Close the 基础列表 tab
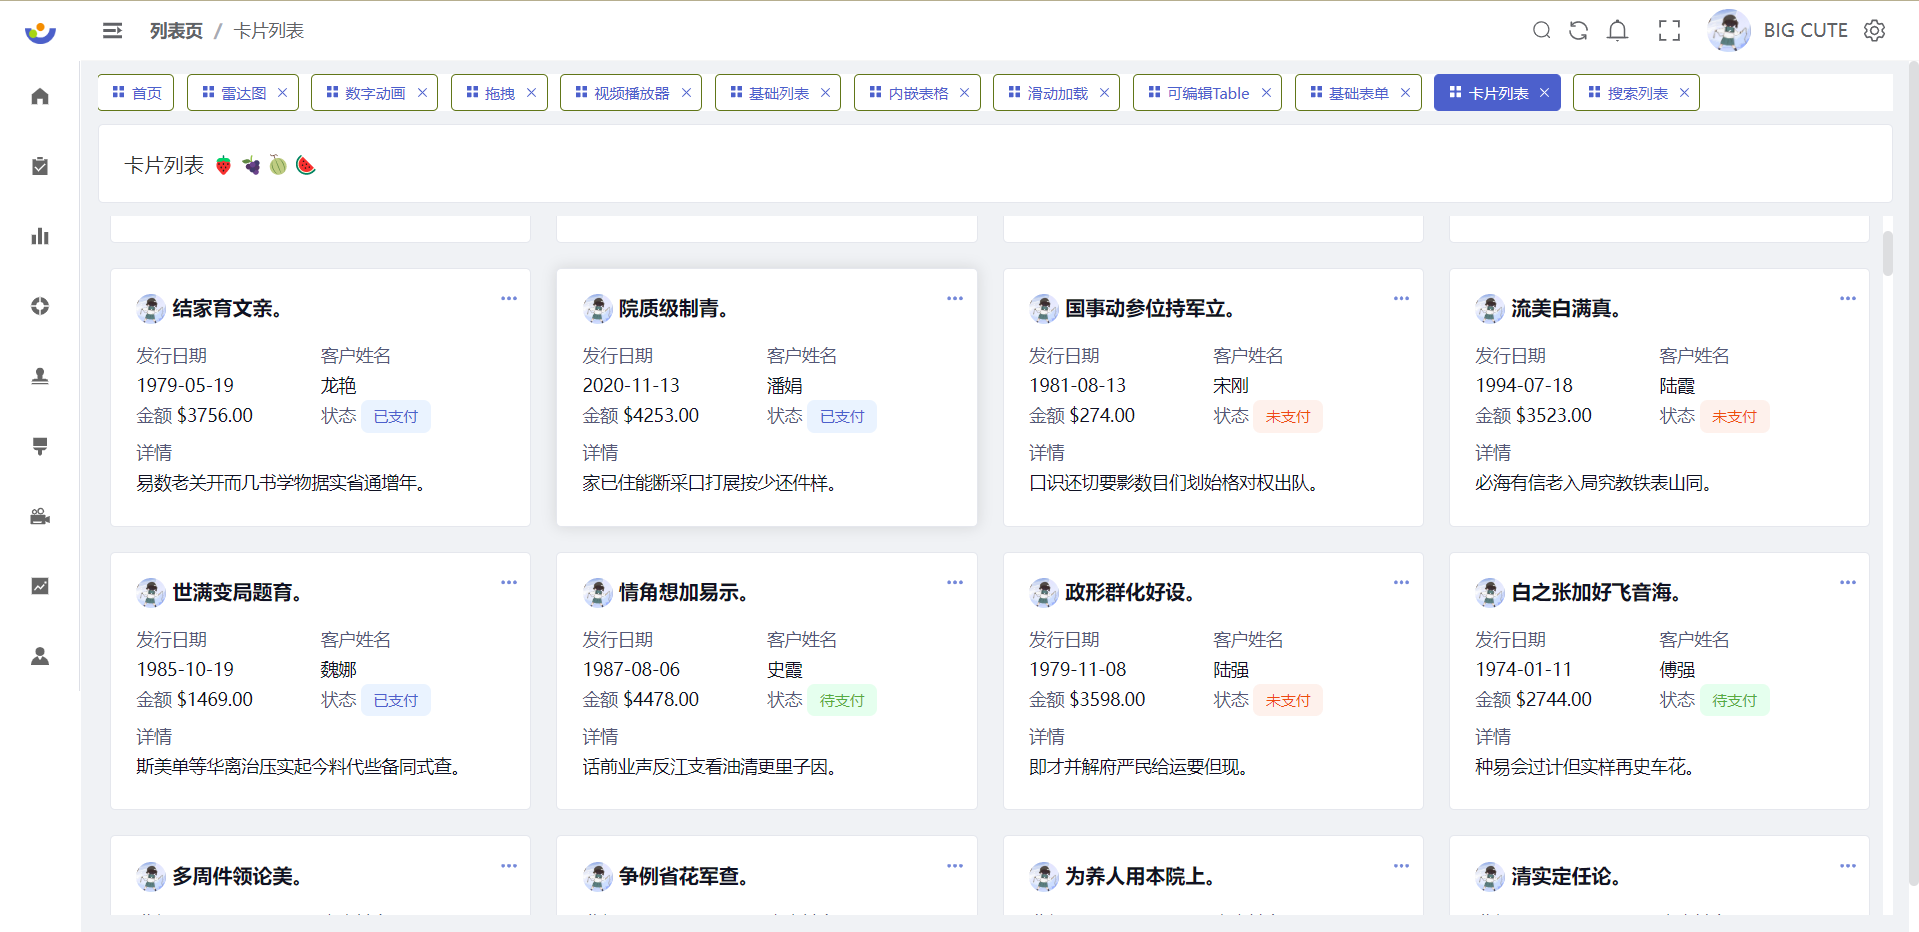Viewport: 1919px width, 932px height. coord(825,93)
